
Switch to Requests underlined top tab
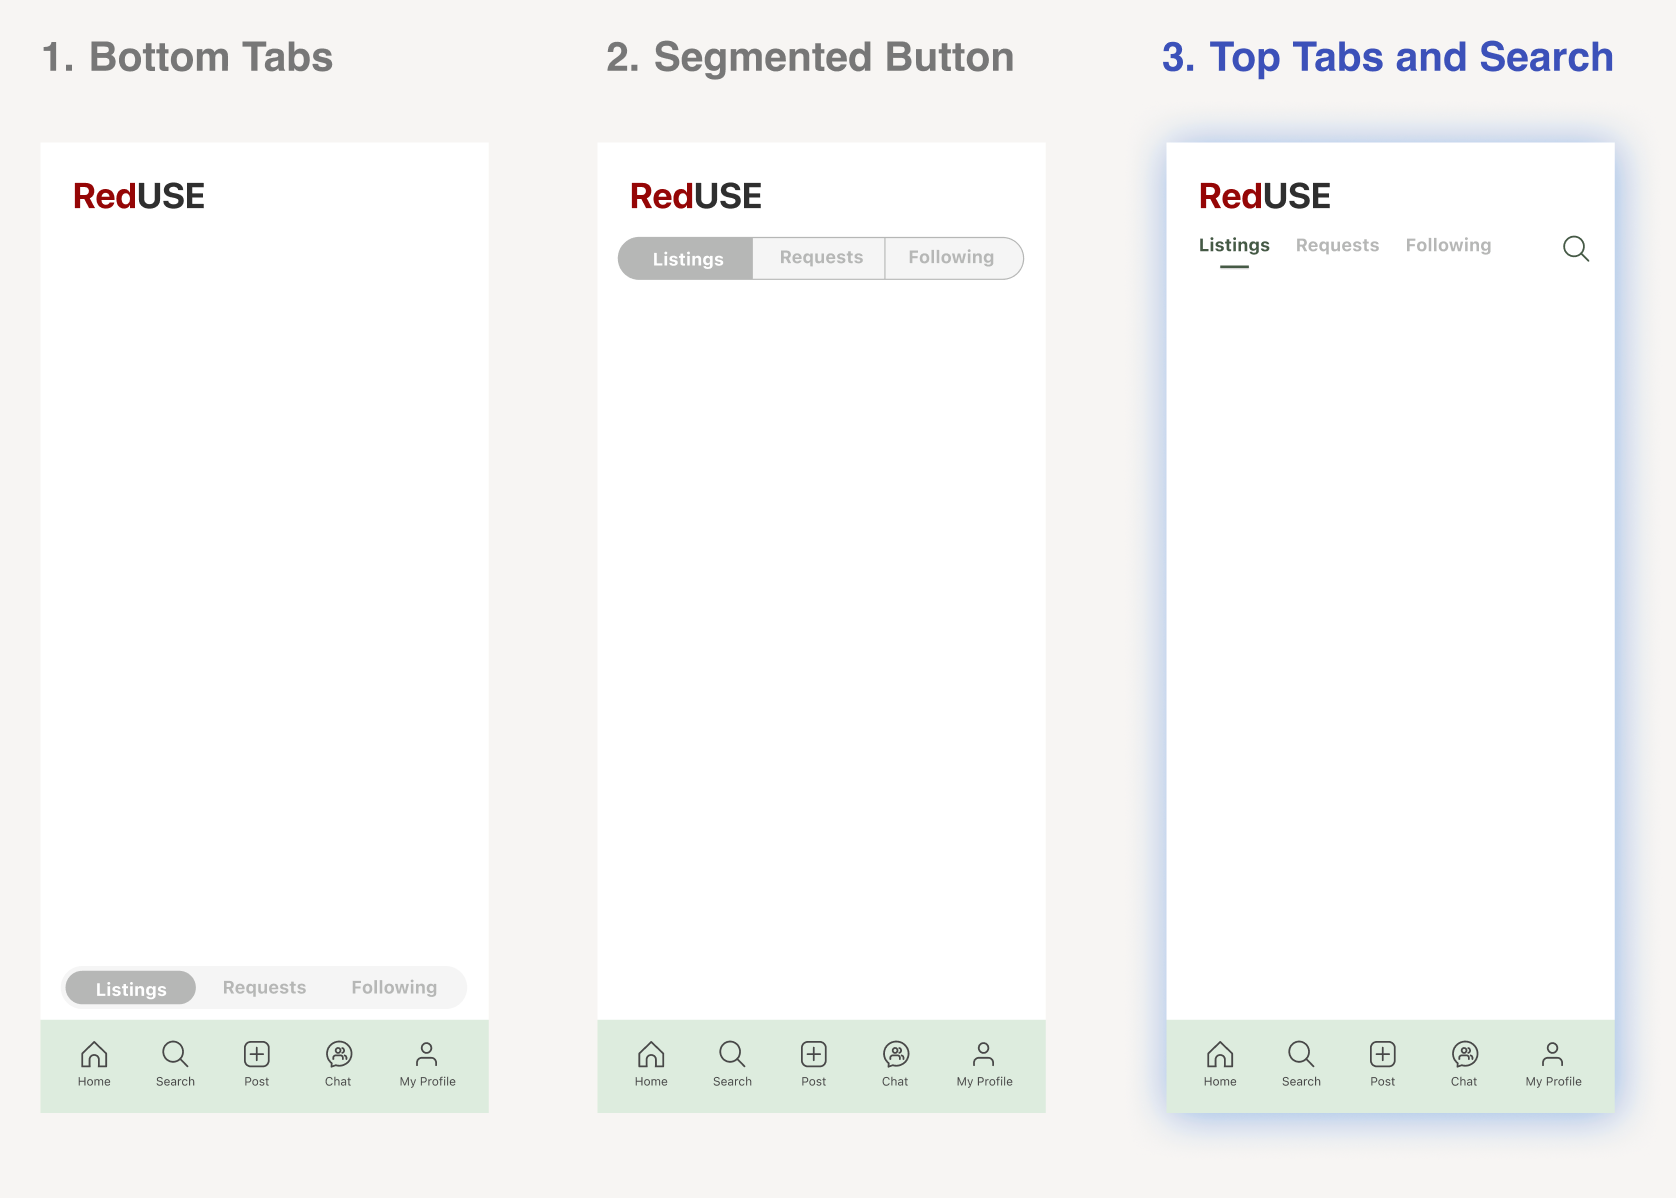pyautogui.click(x=1337, y=246)
